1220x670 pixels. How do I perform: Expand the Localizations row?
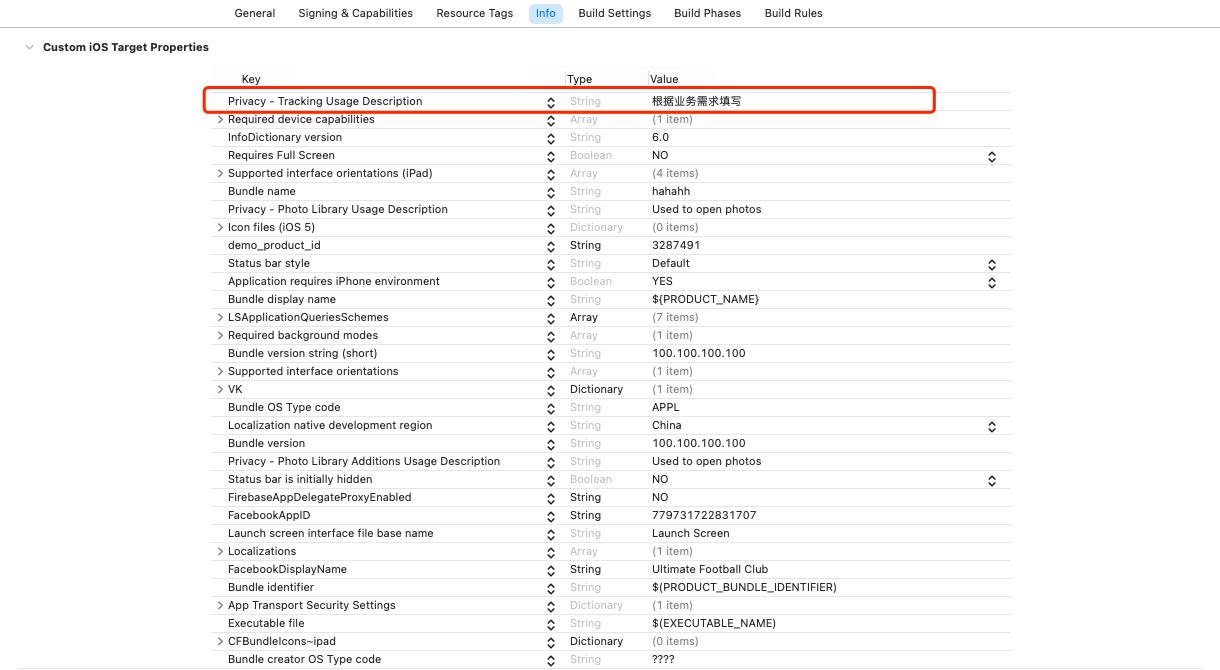tap(221, 551)
